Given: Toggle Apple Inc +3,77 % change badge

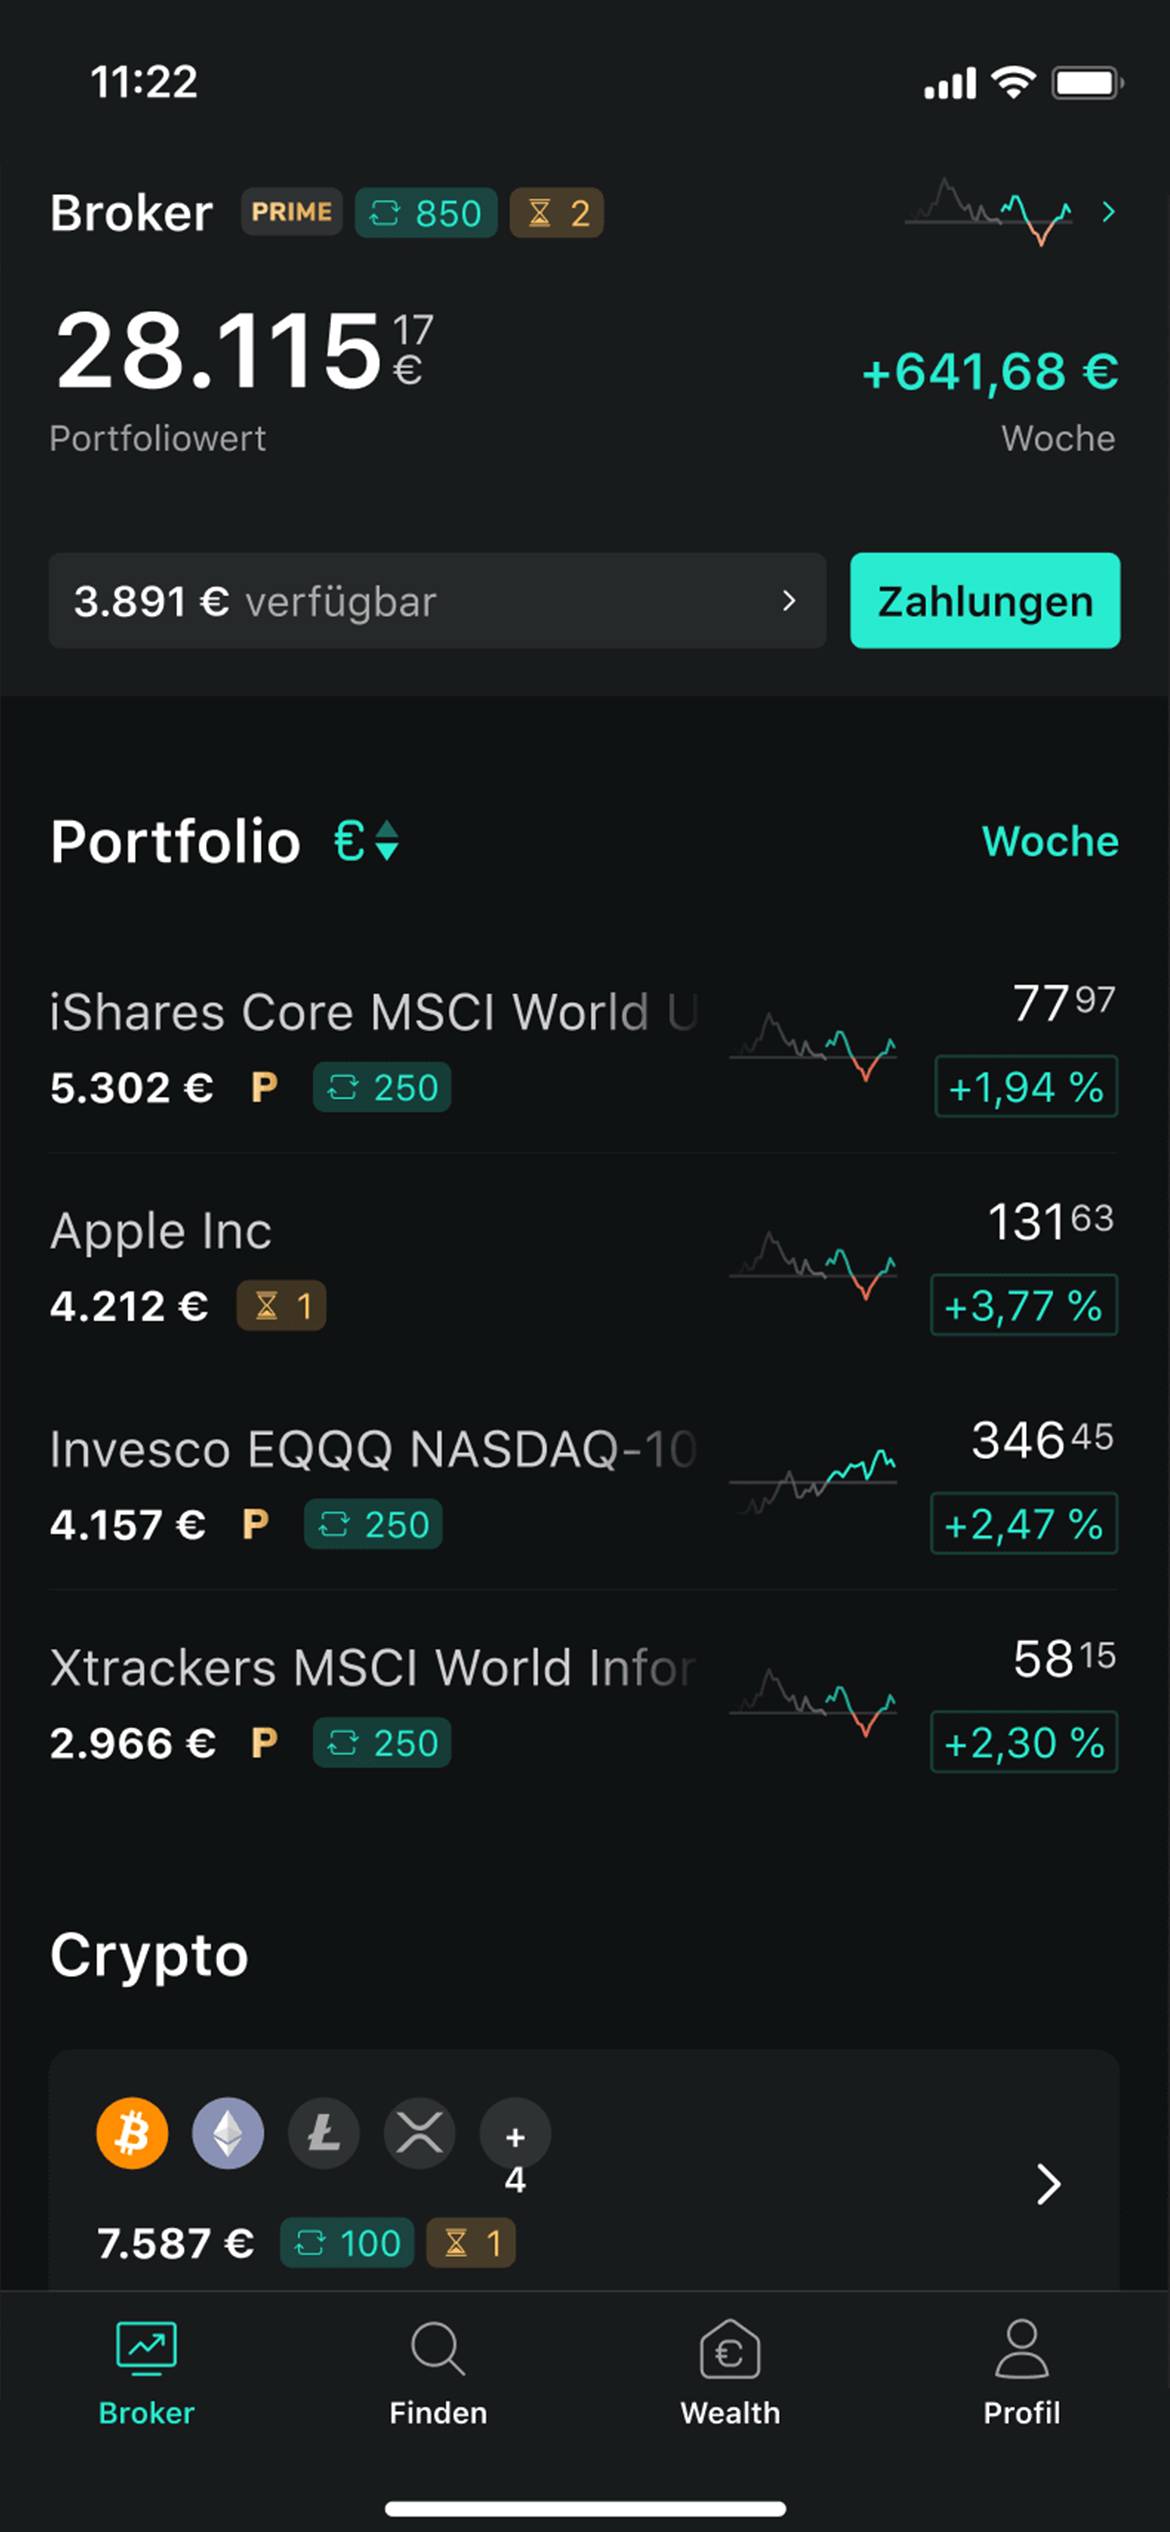Looking at the screenshot, I should coord(1024,1305).
